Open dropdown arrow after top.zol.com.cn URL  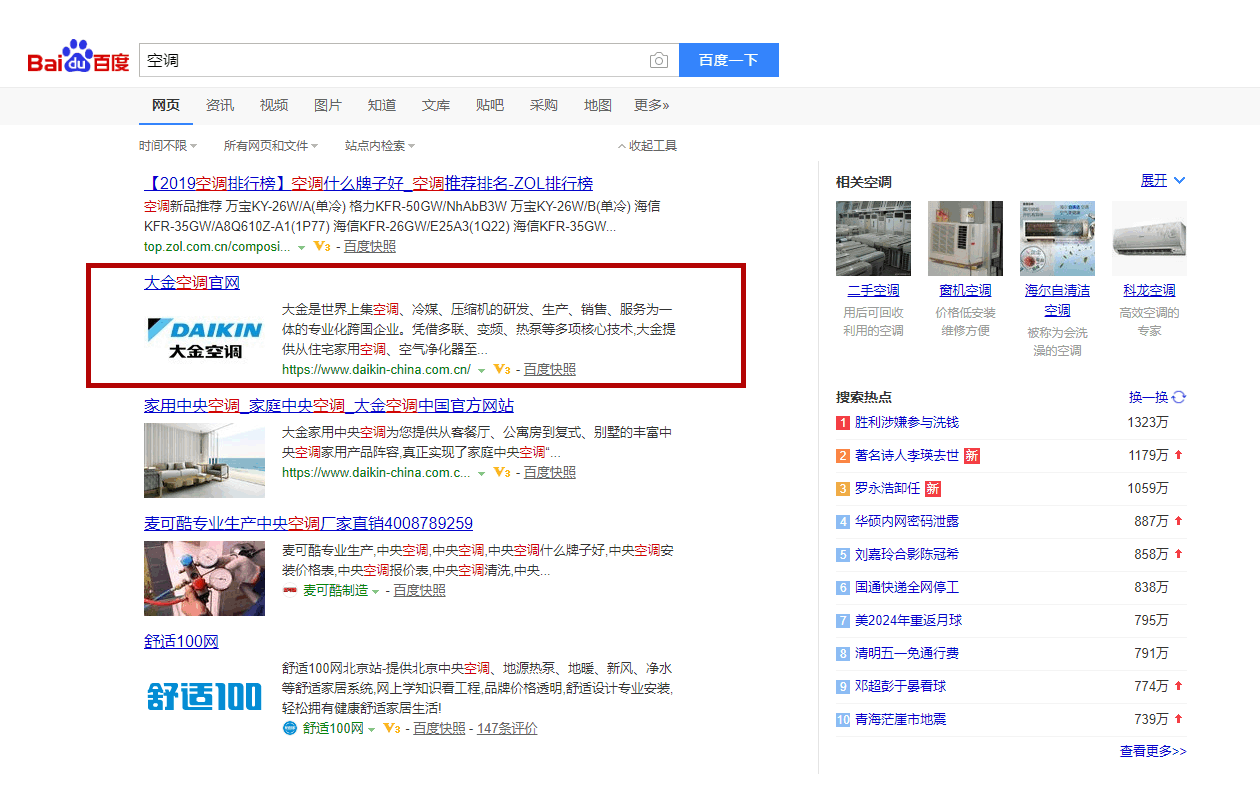click(x=302, y=247)
